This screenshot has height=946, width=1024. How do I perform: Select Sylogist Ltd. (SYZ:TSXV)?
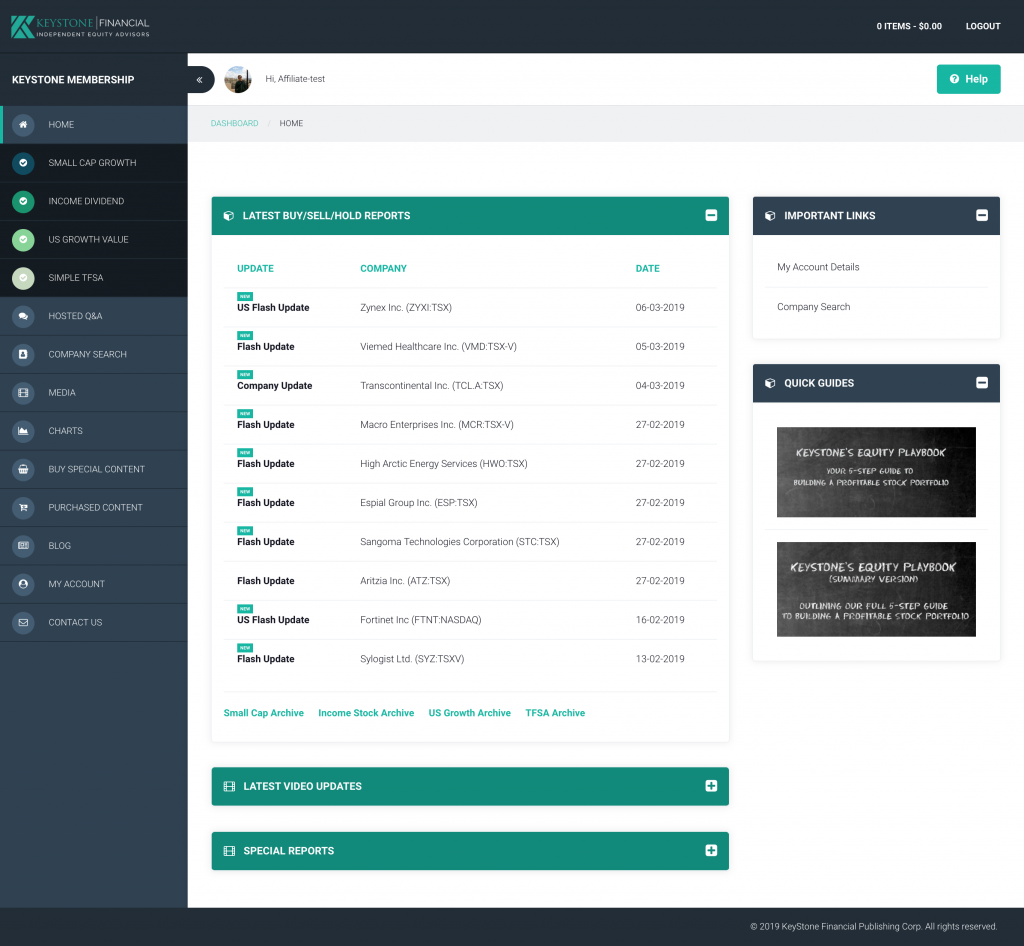click(412, 659)
